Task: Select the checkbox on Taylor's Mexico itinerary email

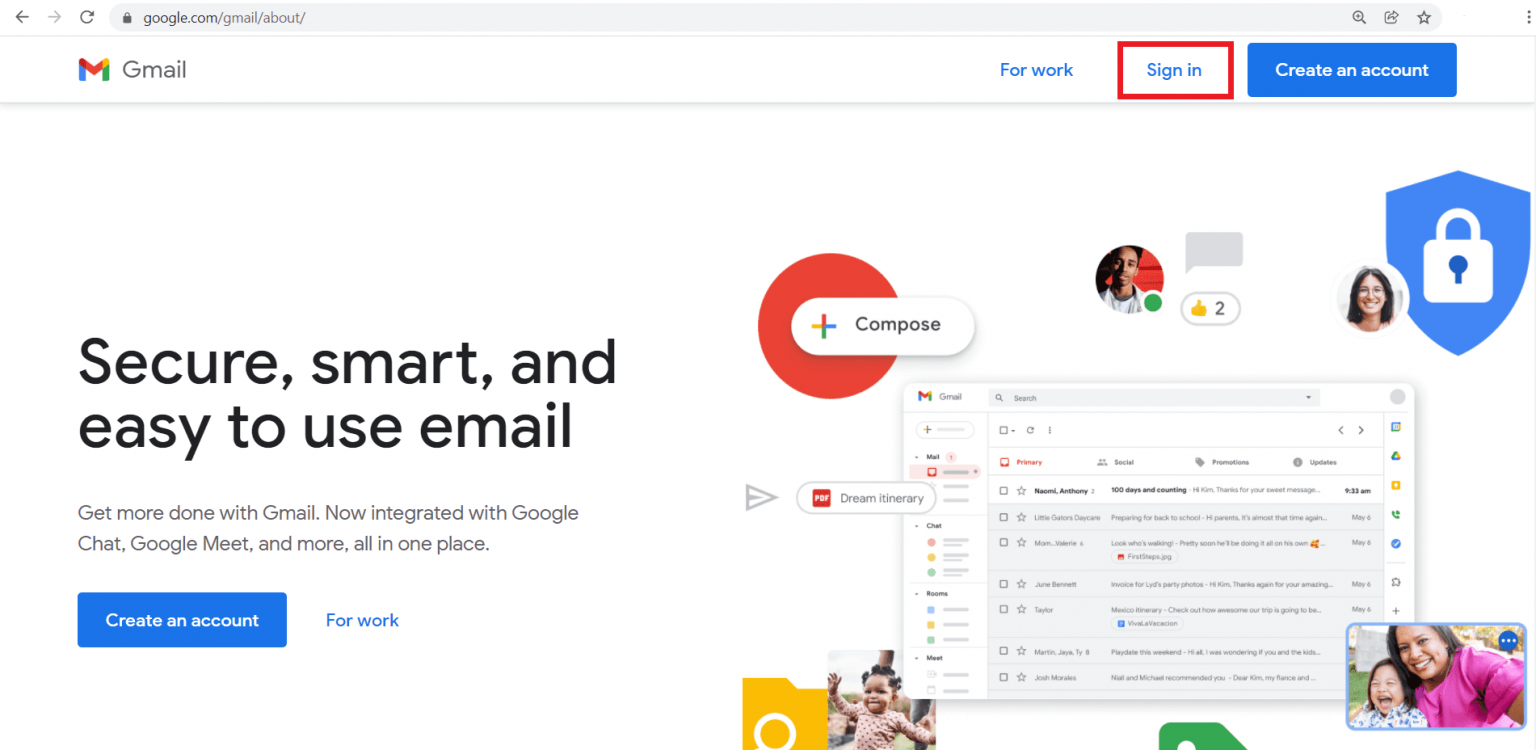Action: (1003, 609)
